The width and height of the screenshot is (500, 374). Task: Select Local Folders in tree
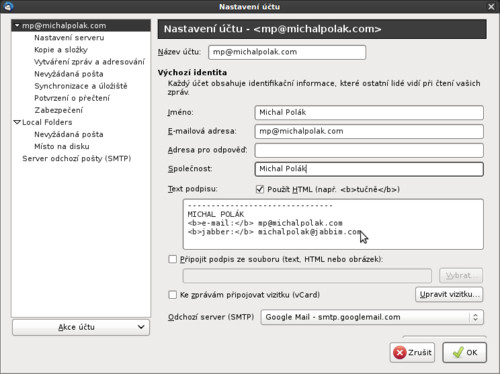47,122
